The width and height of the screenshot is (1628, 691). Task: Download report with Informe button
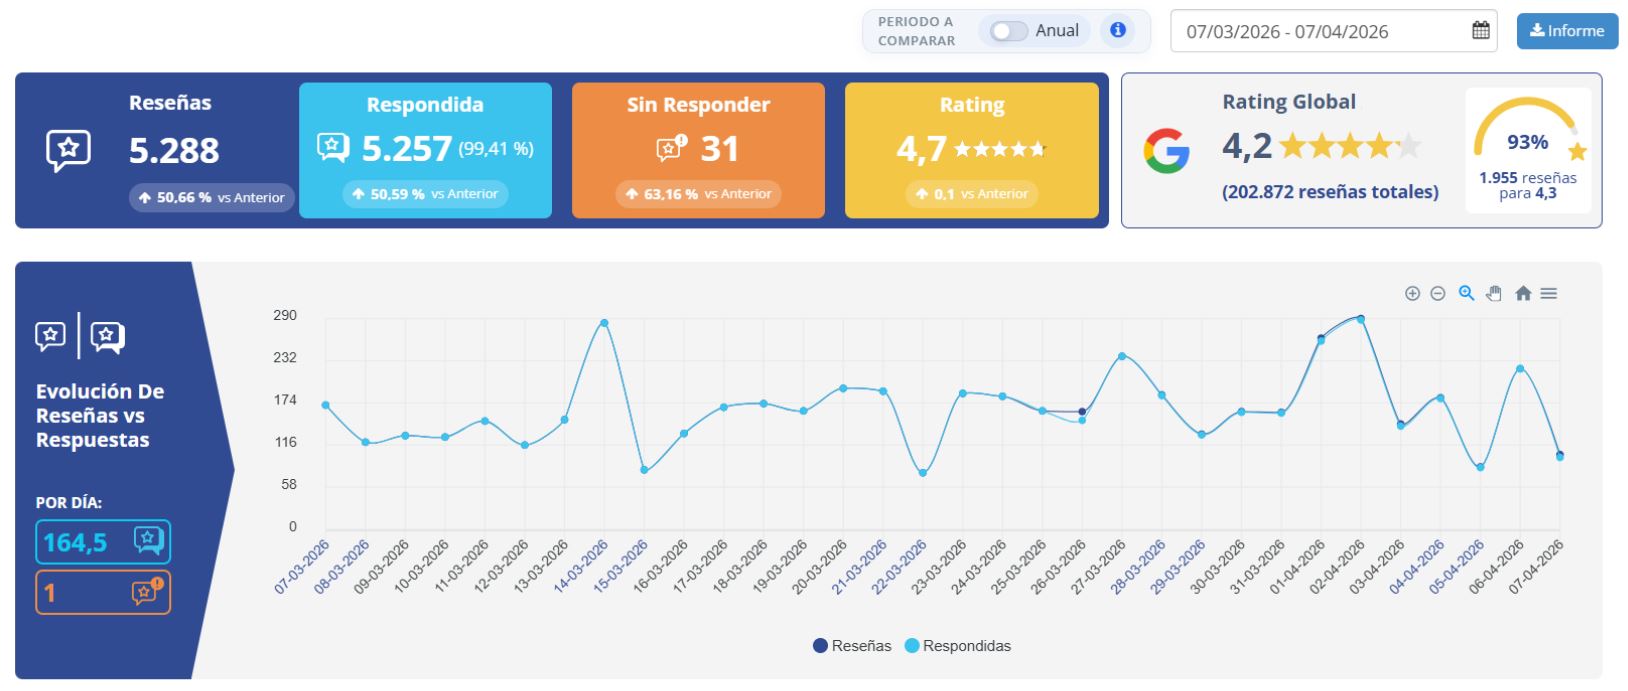click(x=1567, y=31)
